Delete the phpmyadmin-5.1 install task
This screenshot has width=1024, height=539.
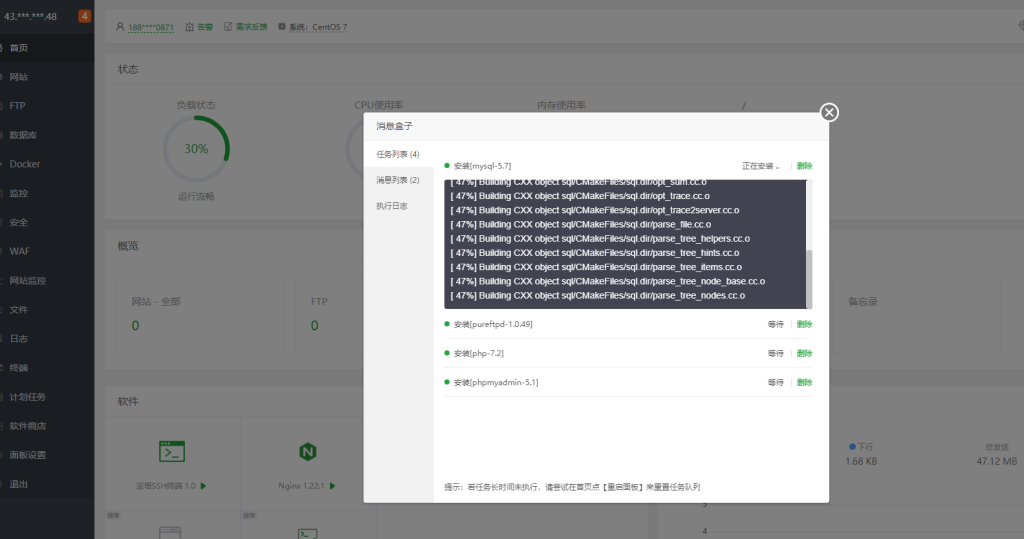pos(804,382)
